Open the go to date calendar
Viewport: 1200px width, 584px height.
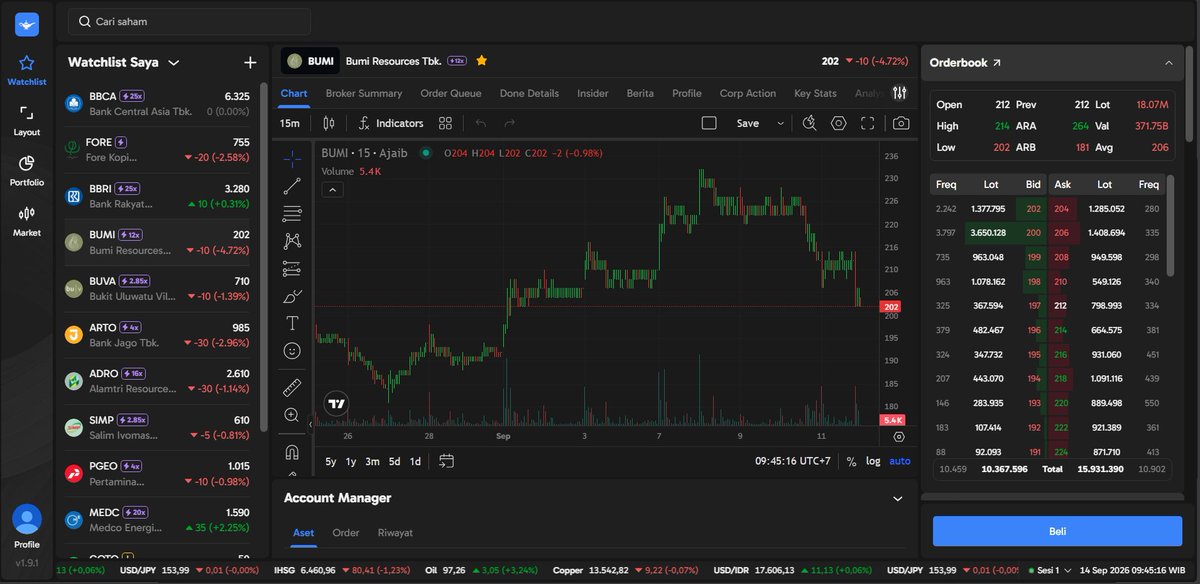446,461
